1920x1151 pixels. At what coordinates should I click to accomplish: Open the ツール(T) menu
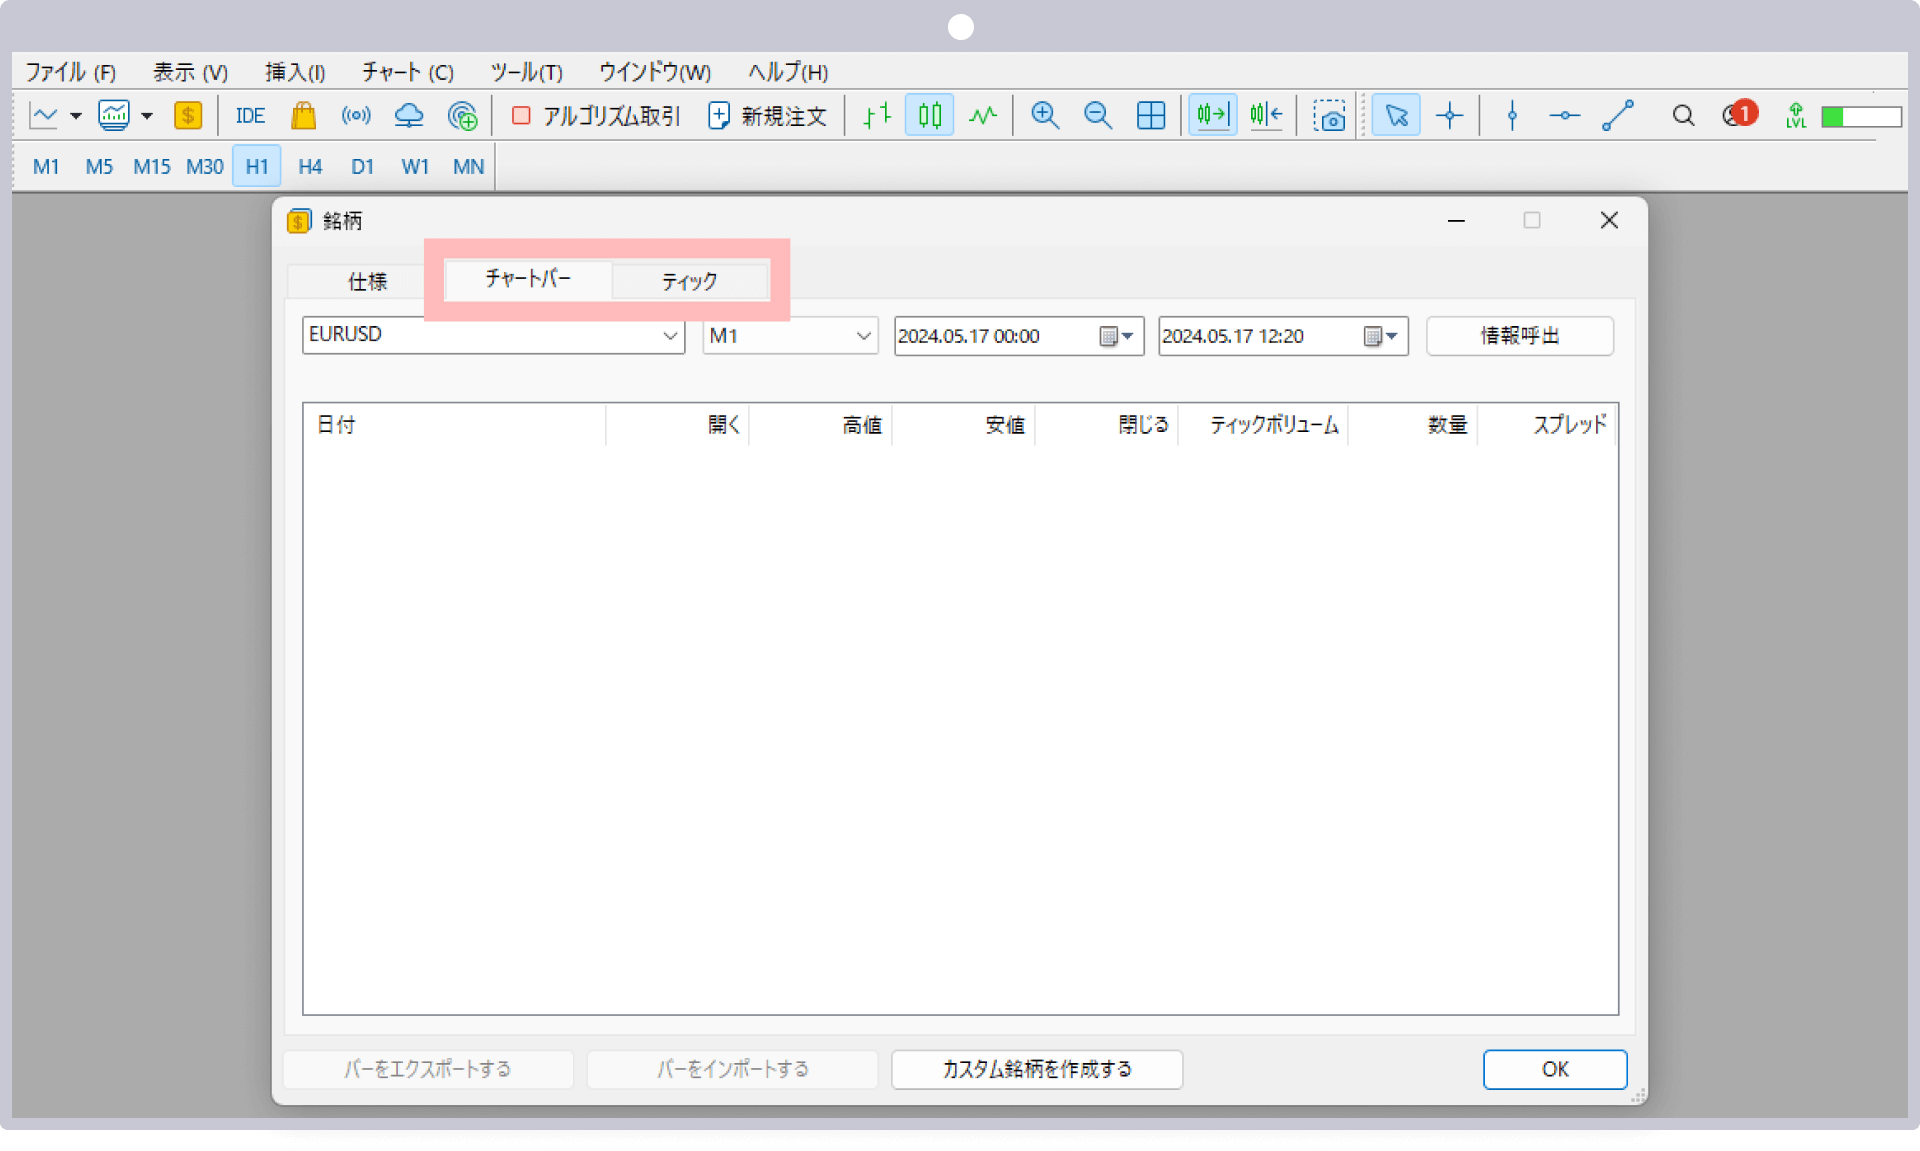point(526,72)
